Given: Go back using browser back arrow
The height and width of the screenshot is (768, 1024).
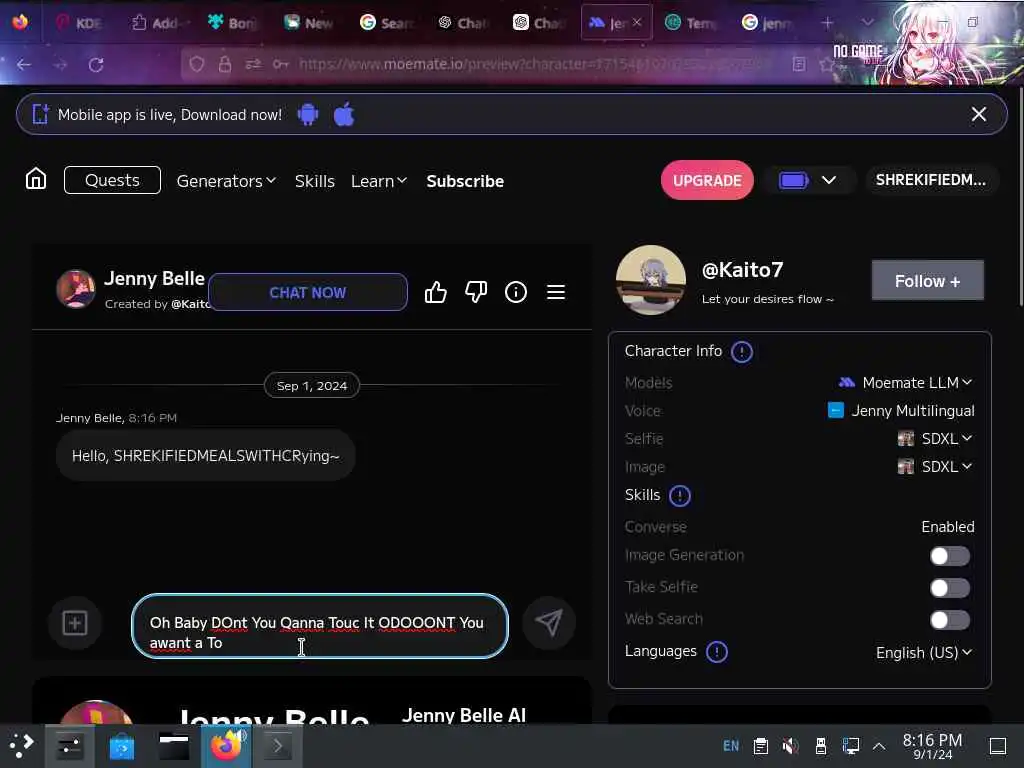Looking at the screenshot, I should (24, 65).
